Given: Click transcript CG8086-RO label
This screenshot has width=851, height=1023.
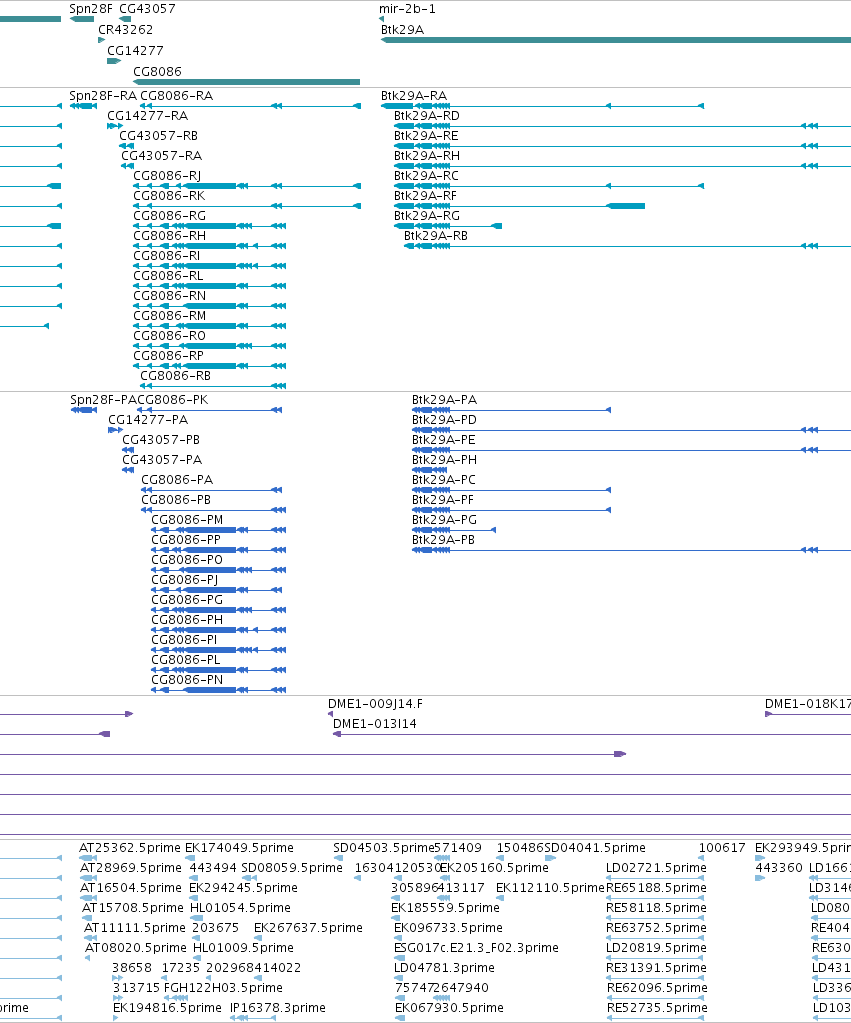Looking at the screenshot, I should [x=170, y=336].
